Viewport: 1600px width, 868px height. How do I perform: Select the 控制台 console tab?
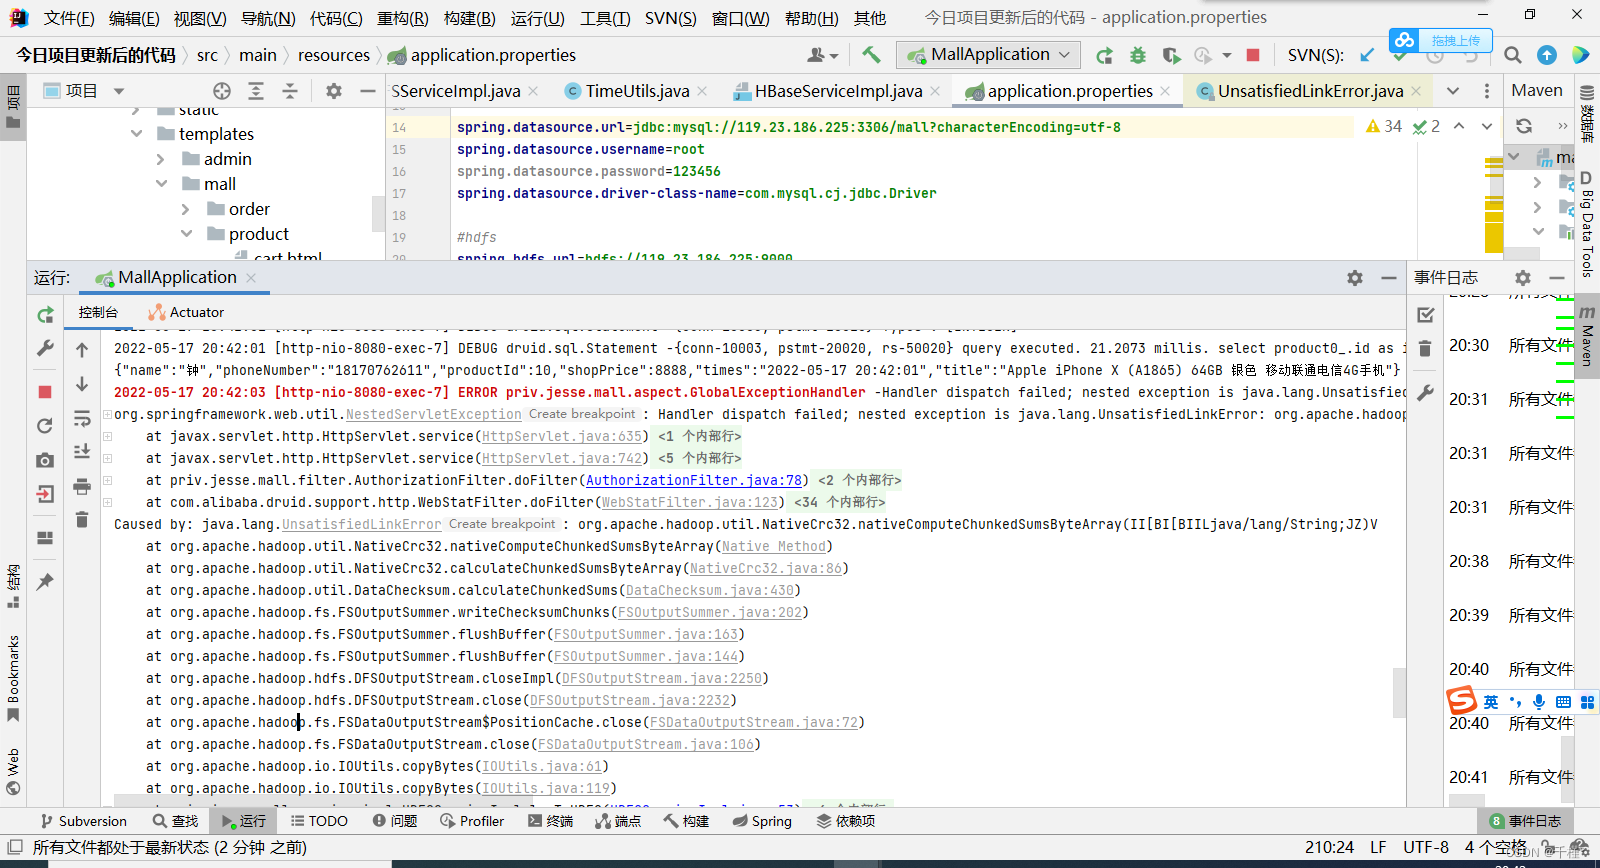pyautogui.click(x=98, y=312)
